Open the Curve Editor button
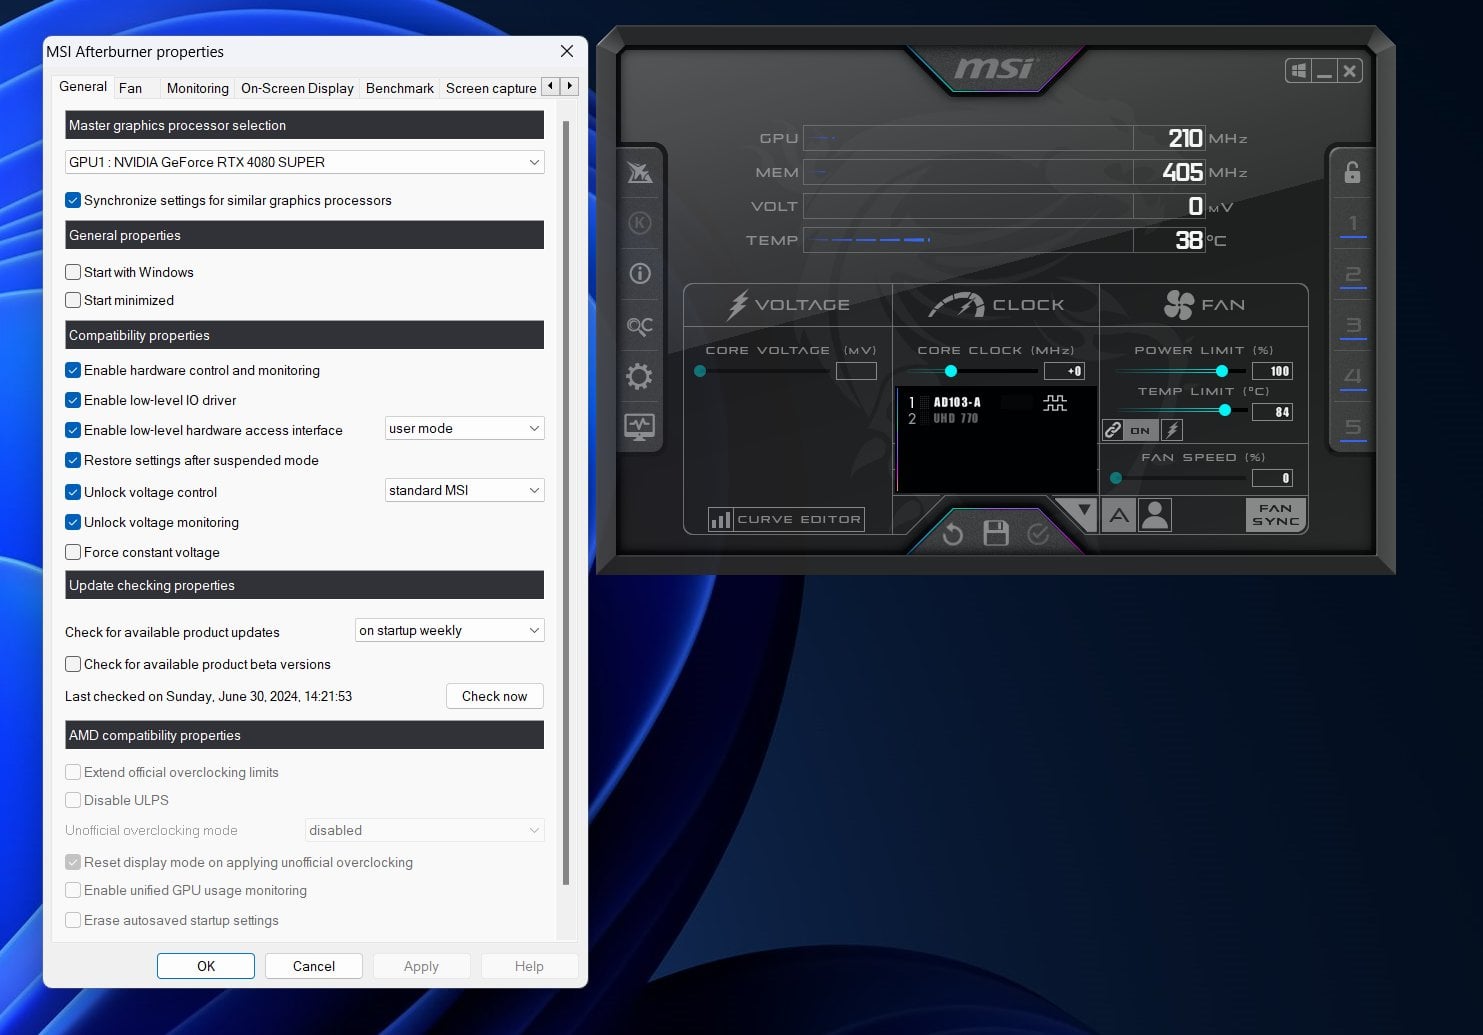1483x1035 pixels. click(x=786, y=519)
